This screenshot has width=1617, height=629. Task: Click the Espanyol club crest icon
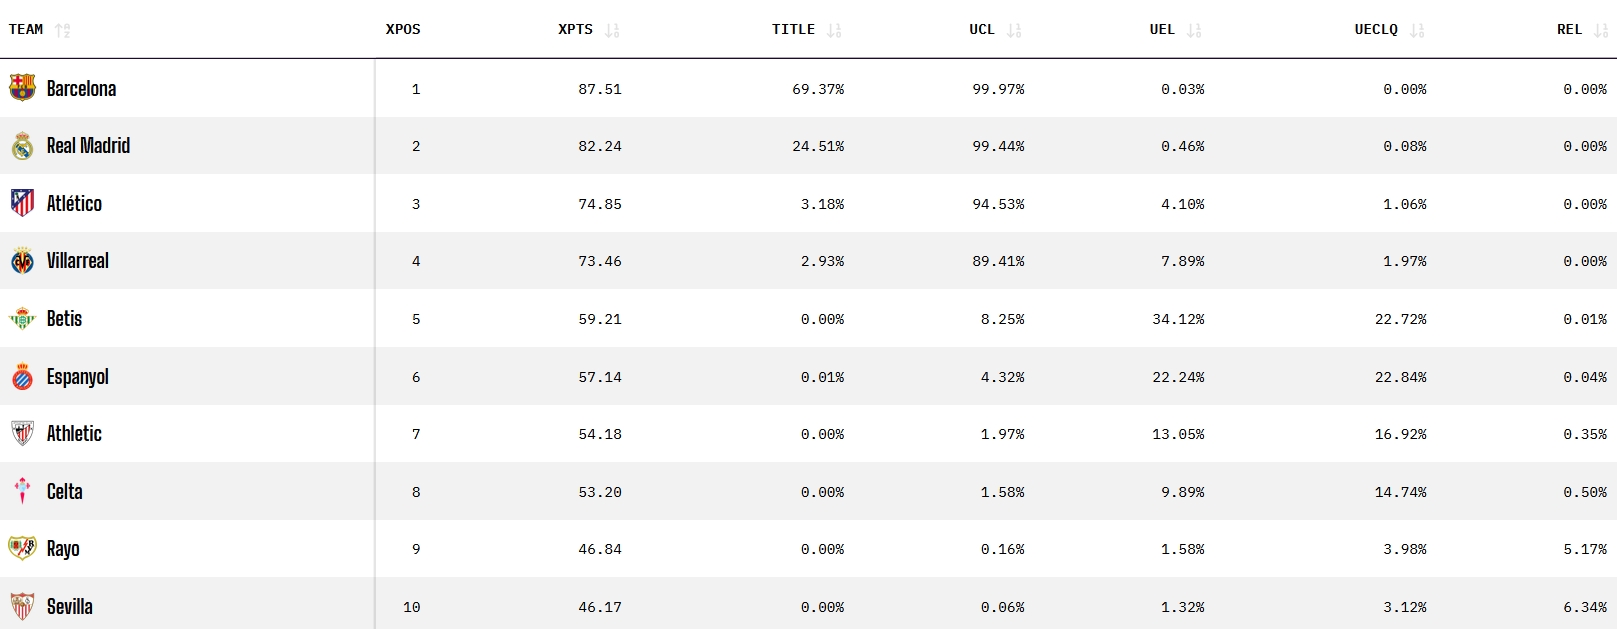click(22, 377)
